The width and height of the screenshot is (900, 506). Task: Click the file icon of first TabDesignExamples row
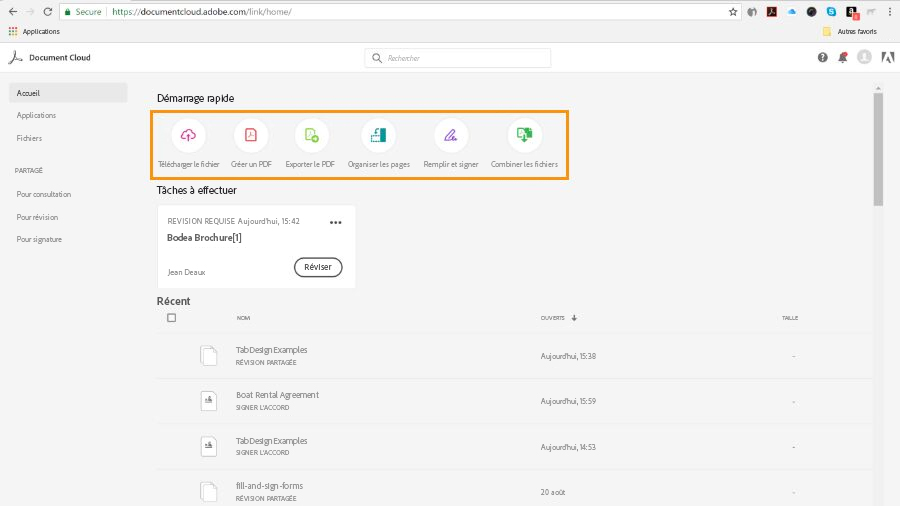(209, 356)
